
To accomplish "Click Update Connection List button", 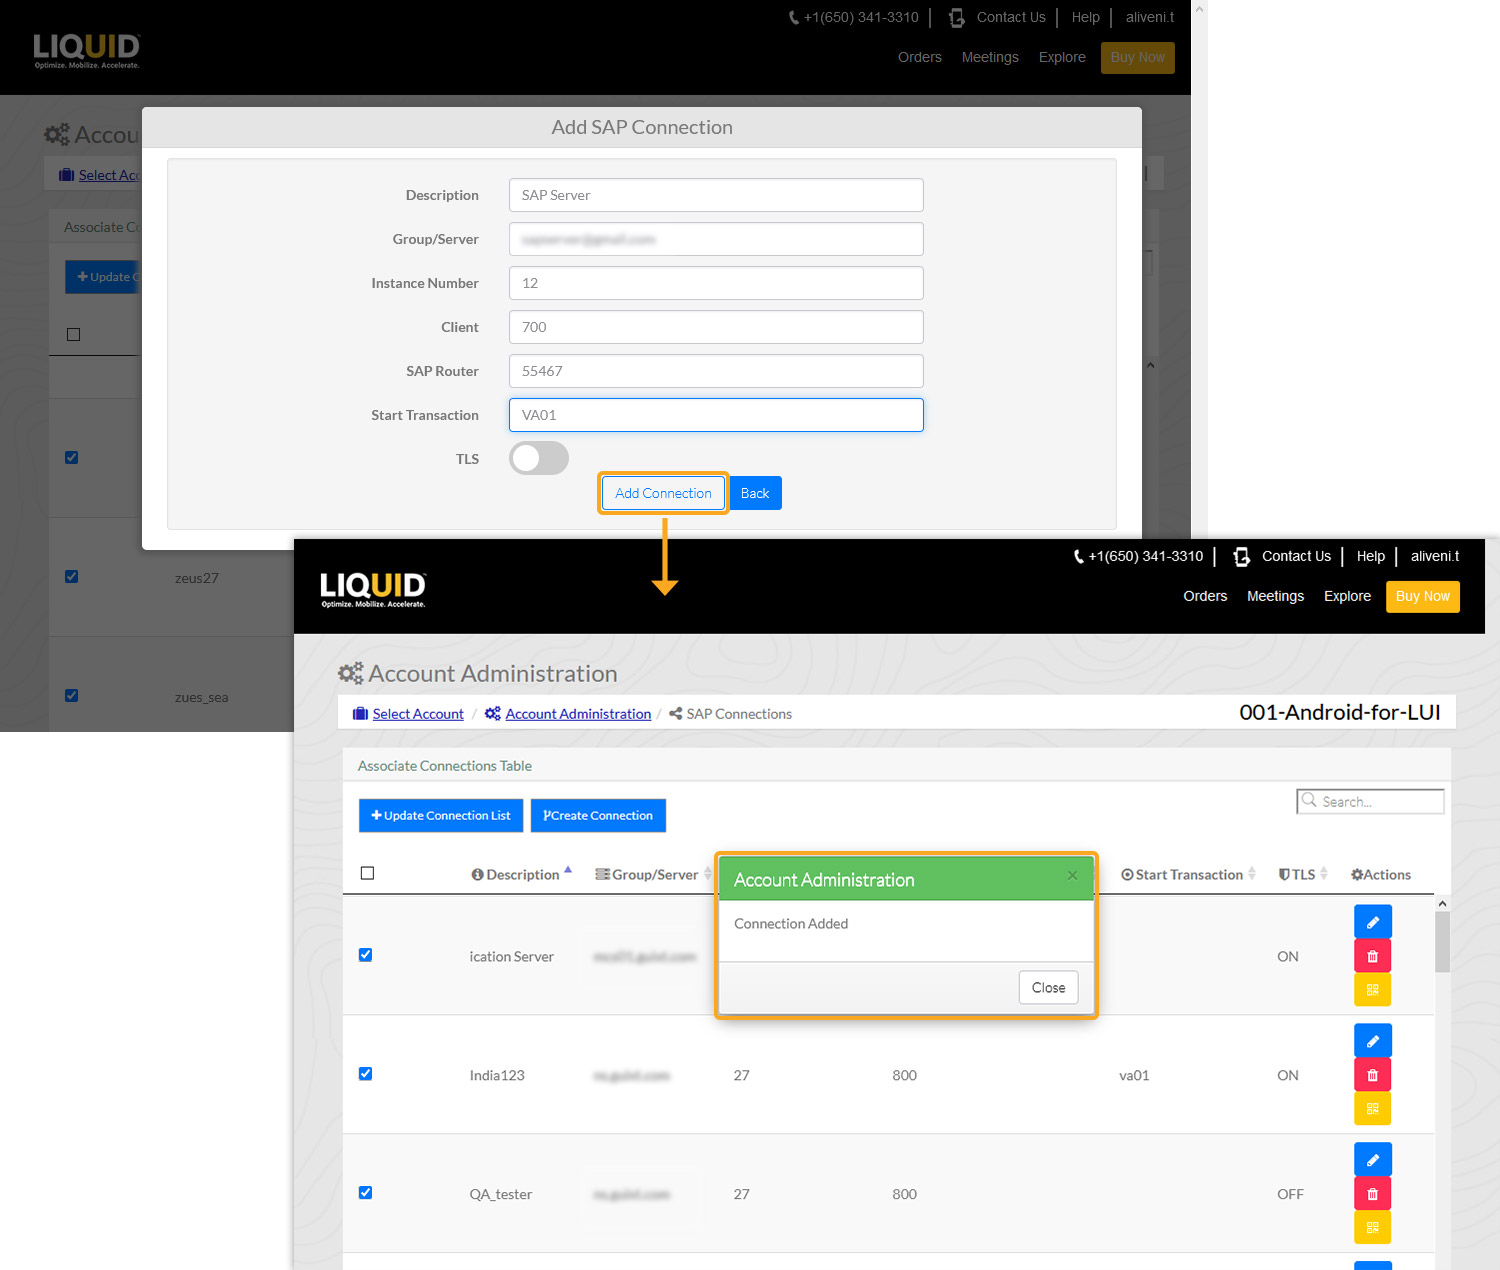I will (441, 815).
